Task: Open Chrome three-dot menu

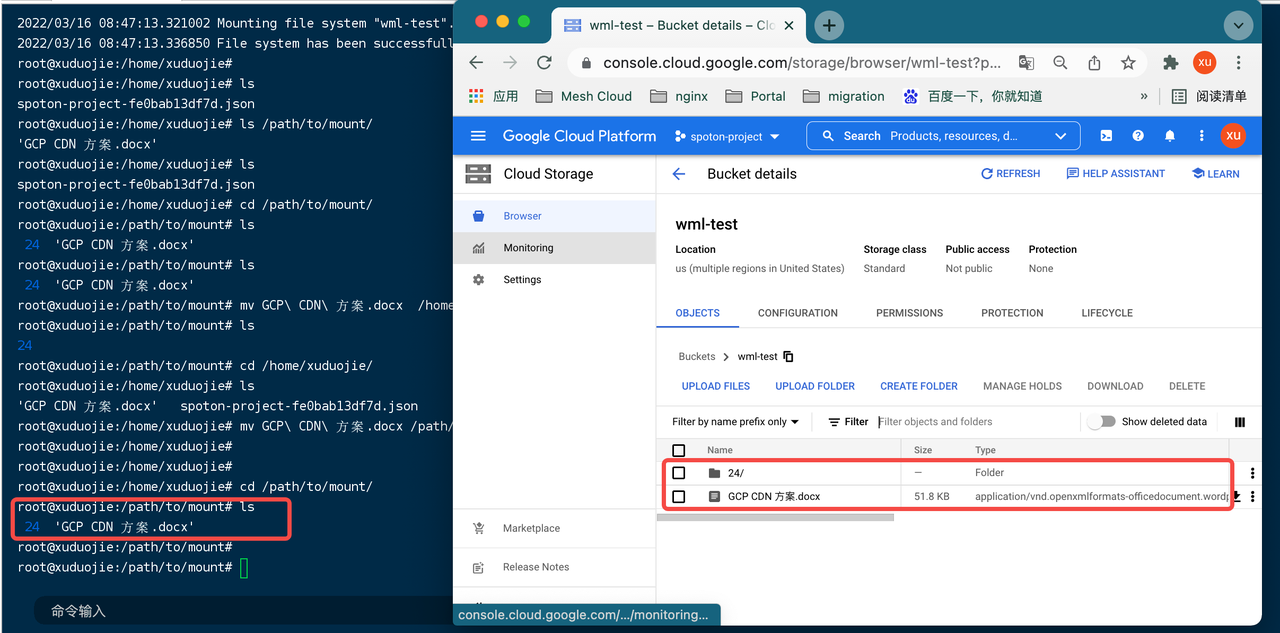Action: click(1240, 62)
